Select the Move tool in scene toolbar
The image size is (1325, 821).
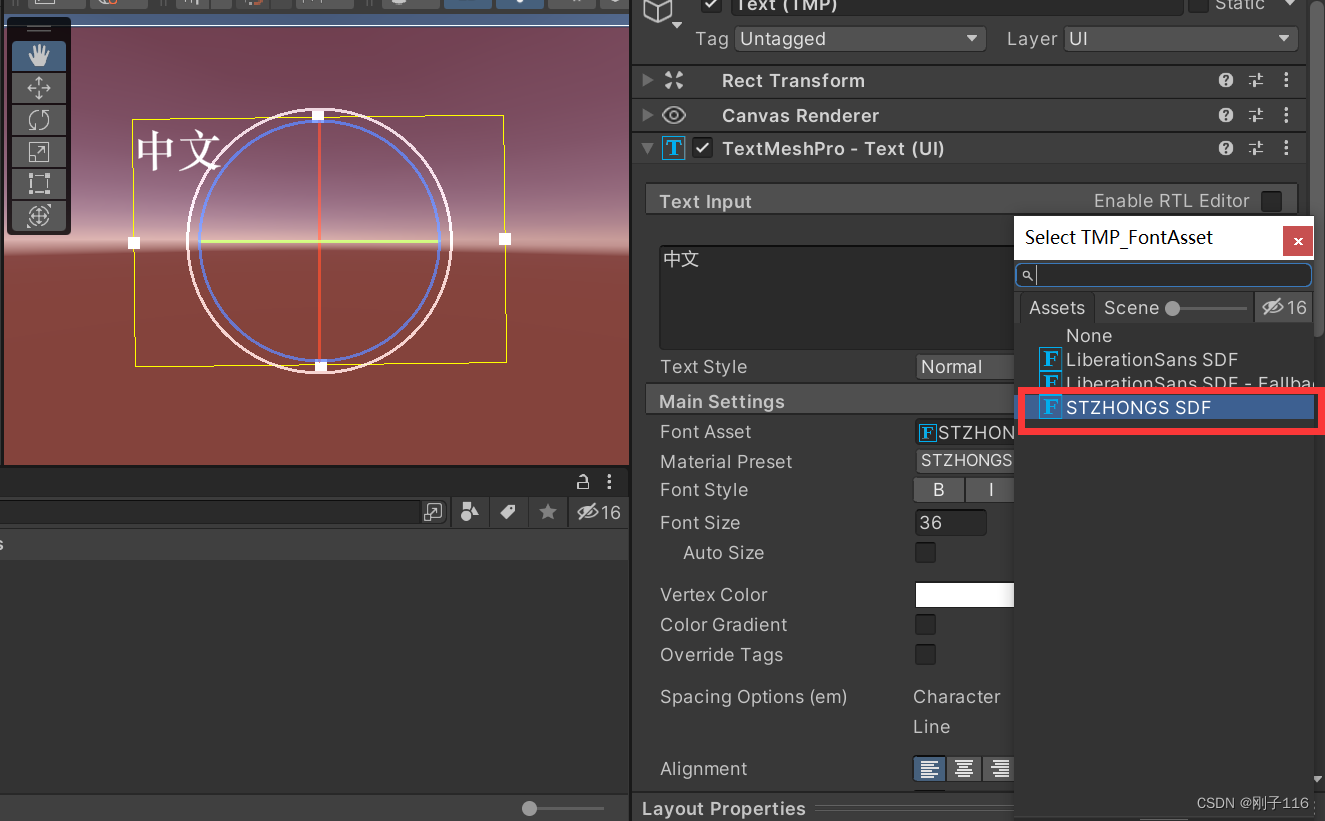39,88
